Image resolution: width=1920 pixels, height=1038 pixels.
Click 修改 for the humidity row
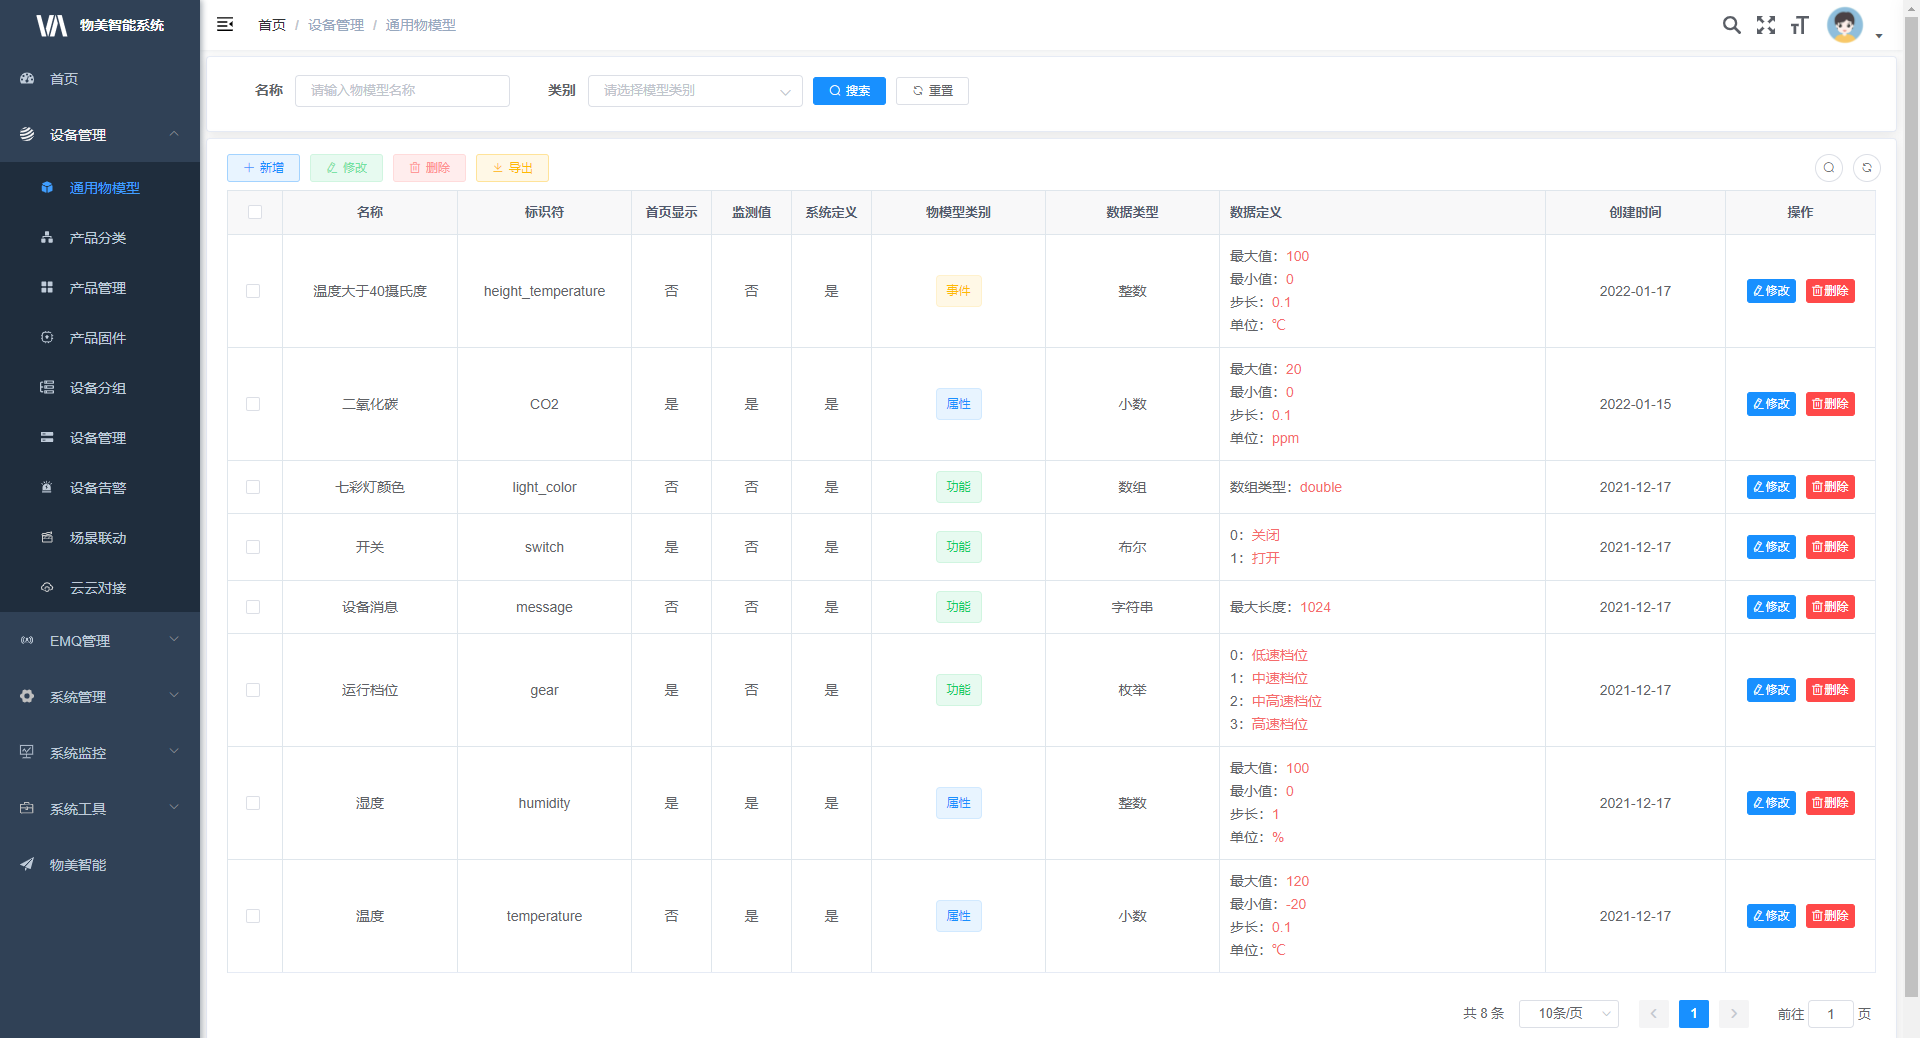click(x=1771, y=803)
